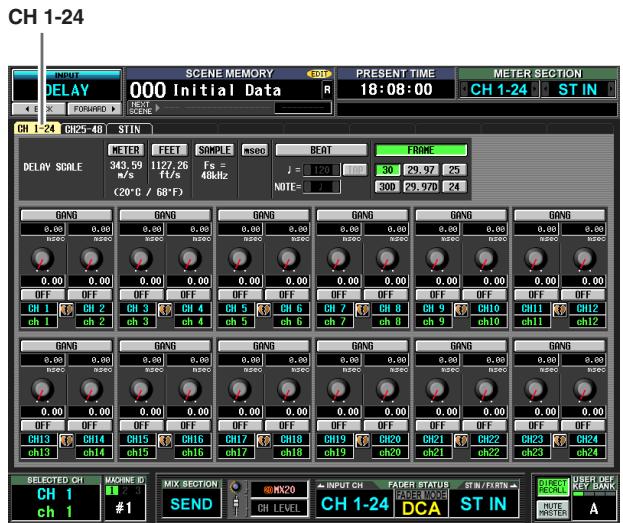The image size is (623, 523).
Task: Turn delay on for CH 6
Action: 287,295
